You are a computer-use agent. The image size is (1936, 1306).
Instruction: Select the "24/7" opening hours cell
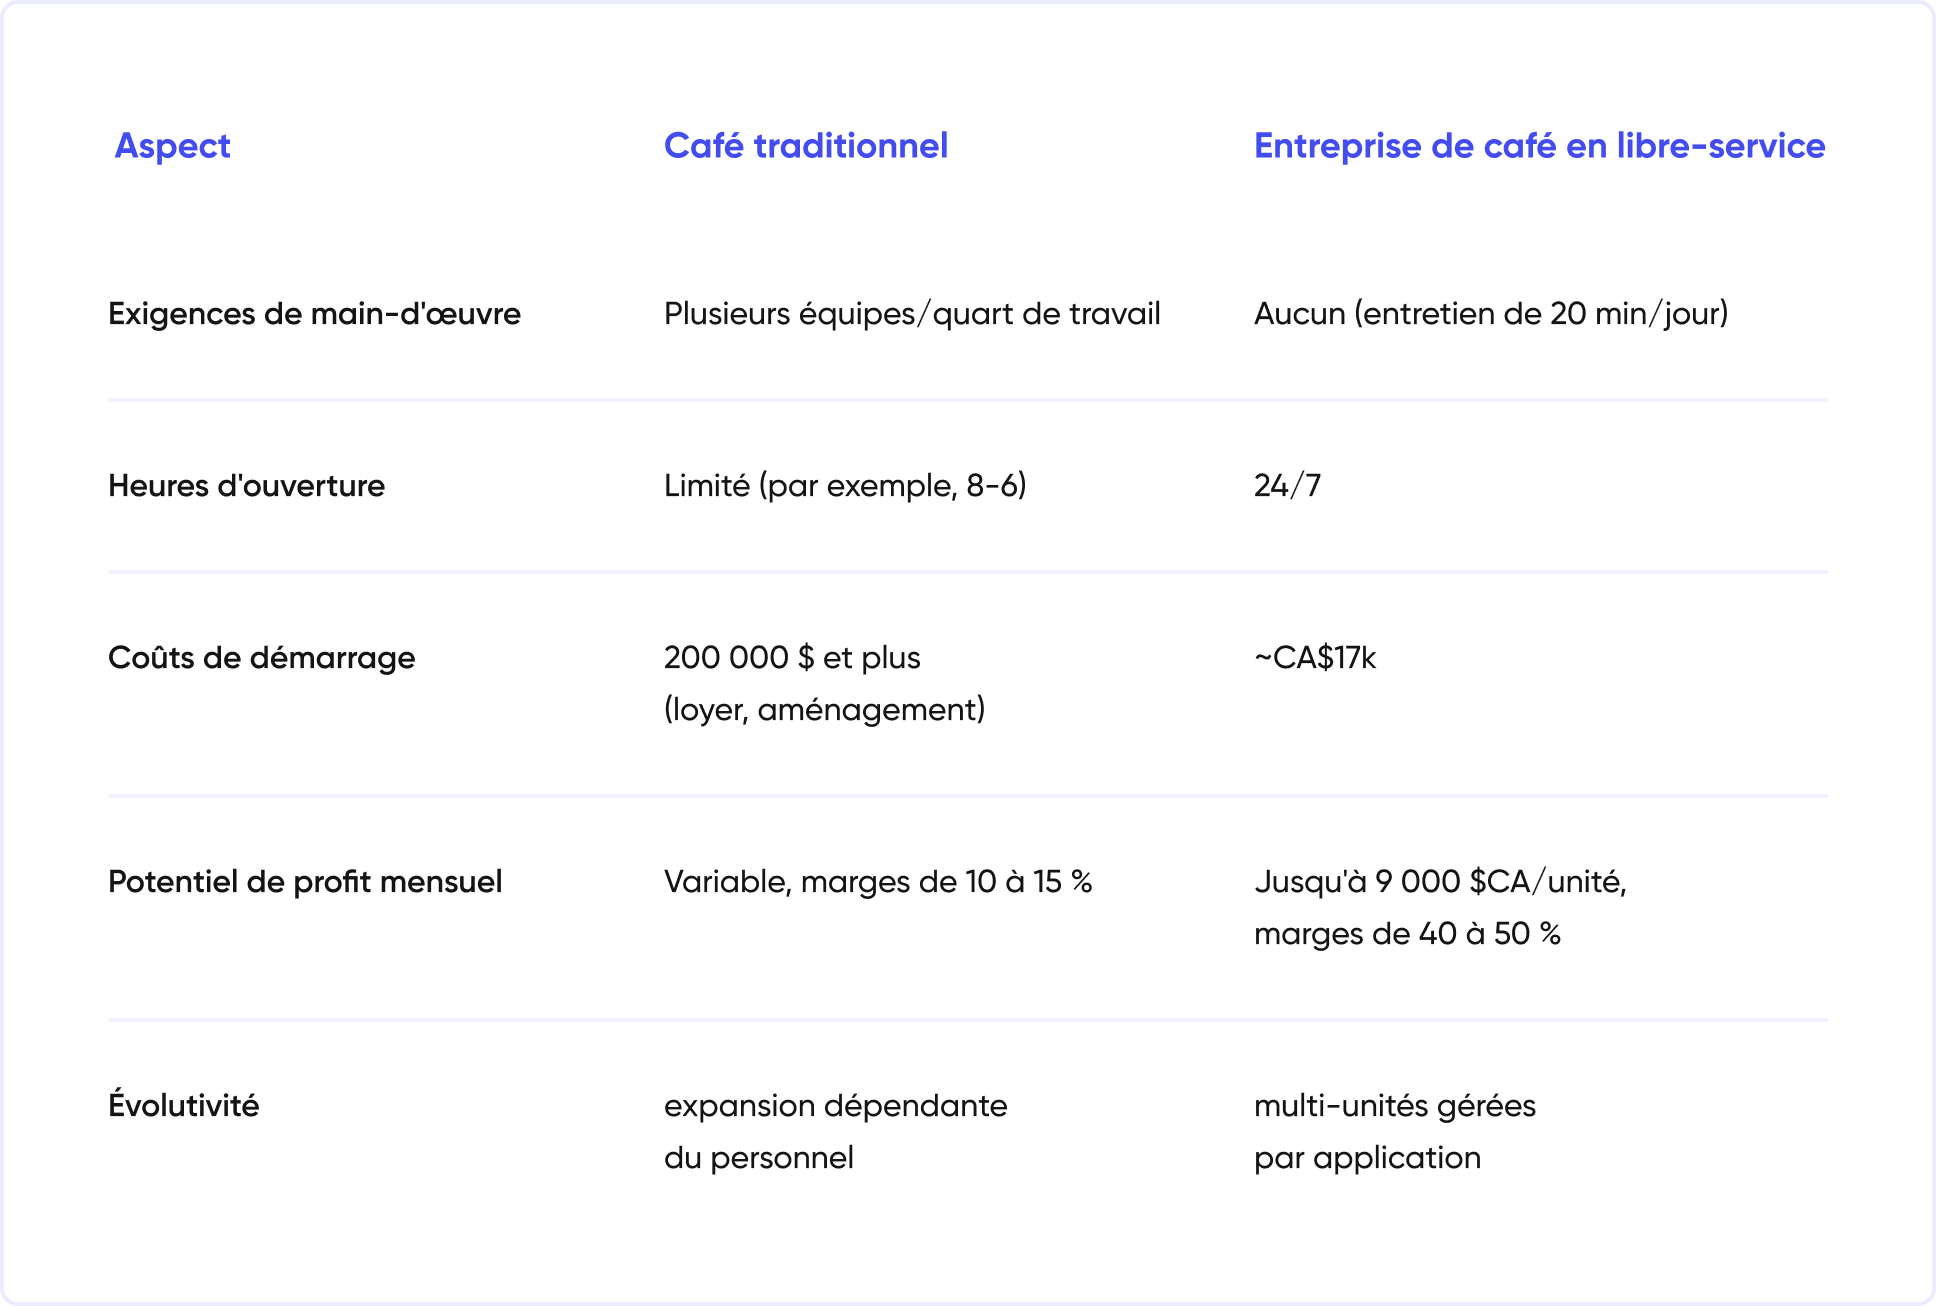tap(1287, 486)
